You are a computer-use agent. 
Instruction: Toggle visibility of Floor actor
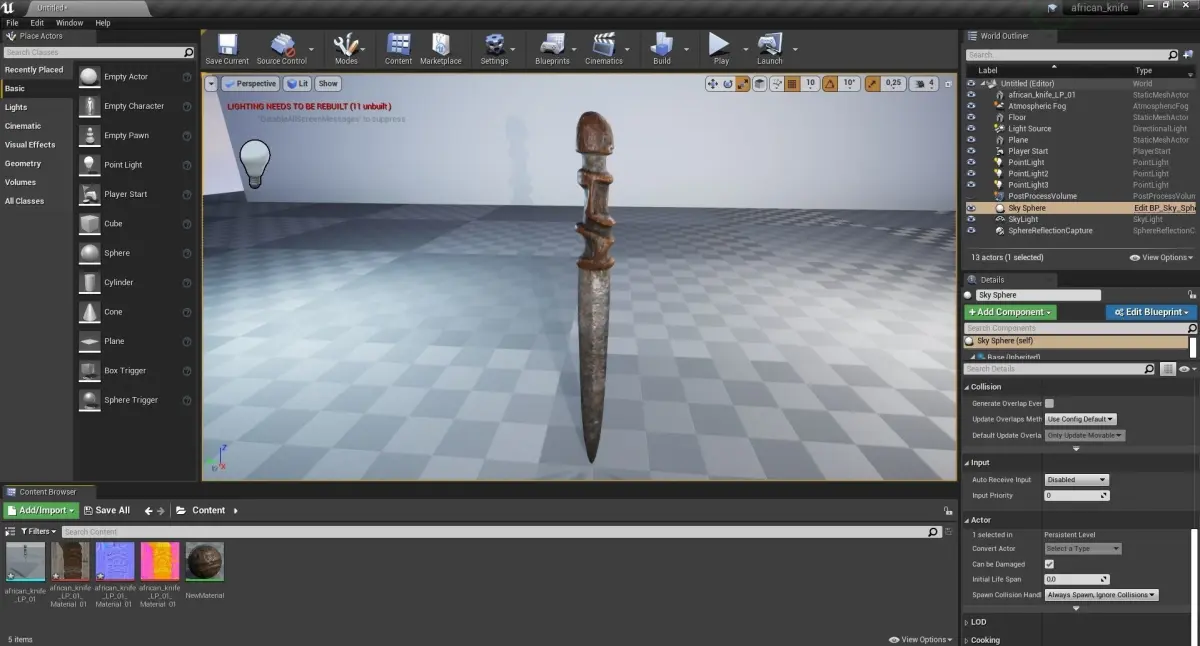(x=971, y=117)
